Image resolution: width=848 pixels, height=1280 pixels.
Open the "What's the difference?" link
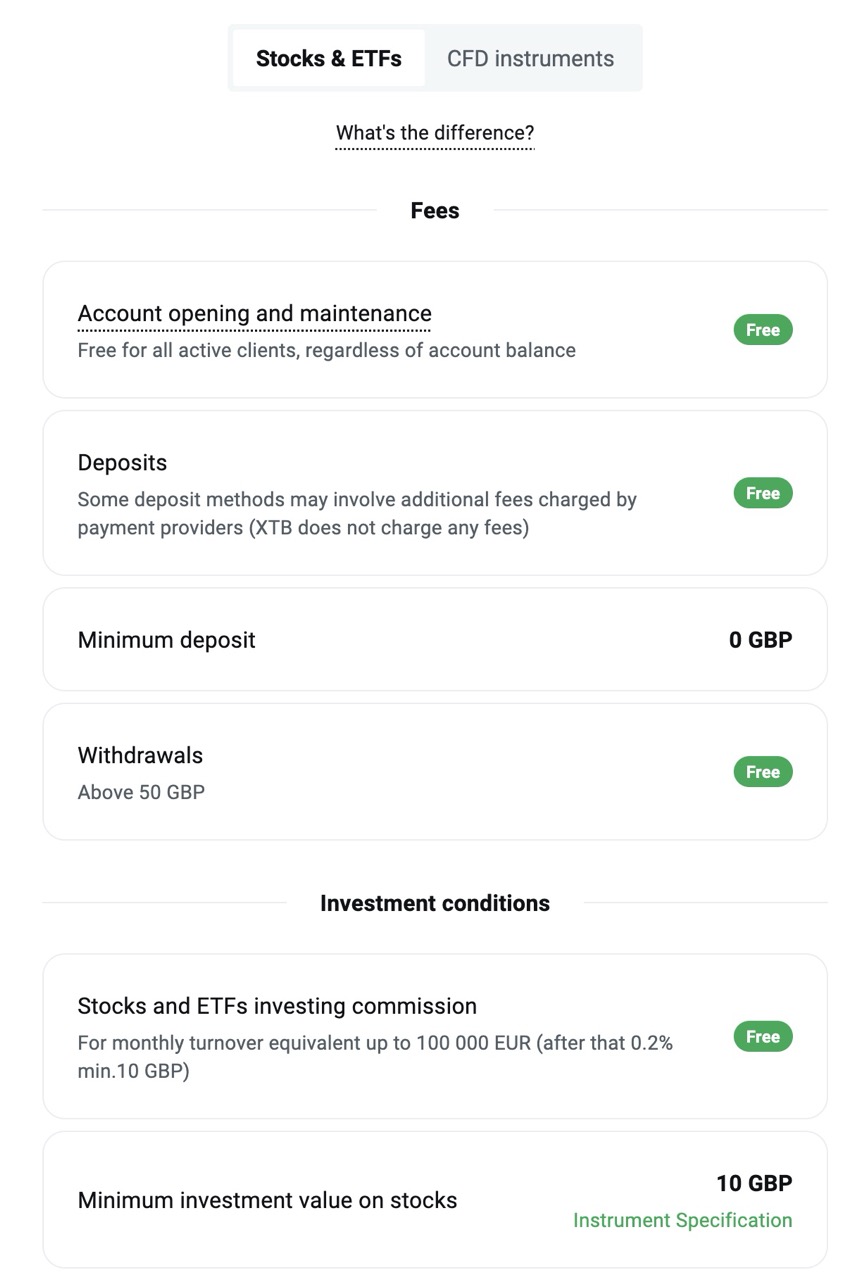click(x=435, y=133)
